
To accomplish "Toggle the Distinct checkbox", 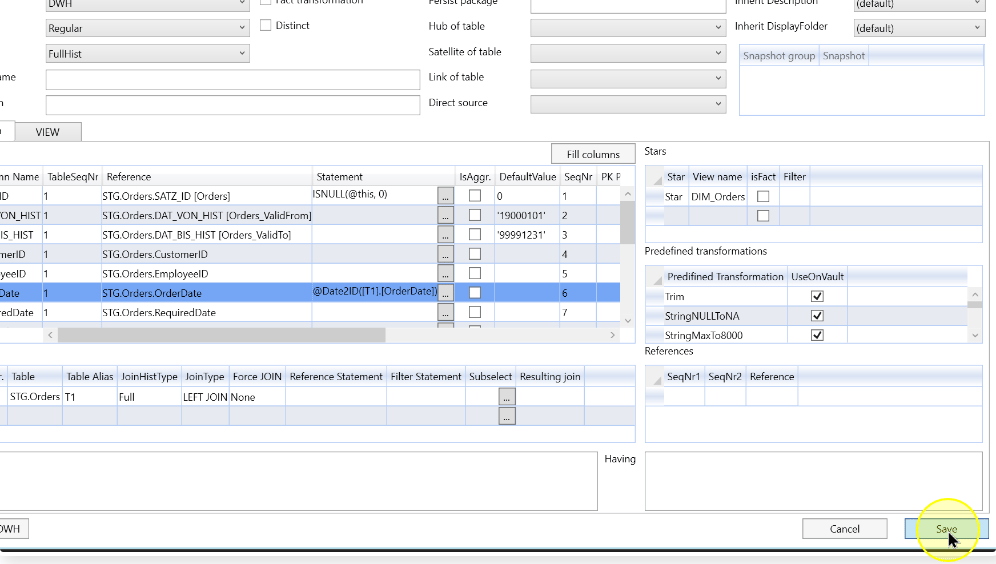I will tap(266, 25).
